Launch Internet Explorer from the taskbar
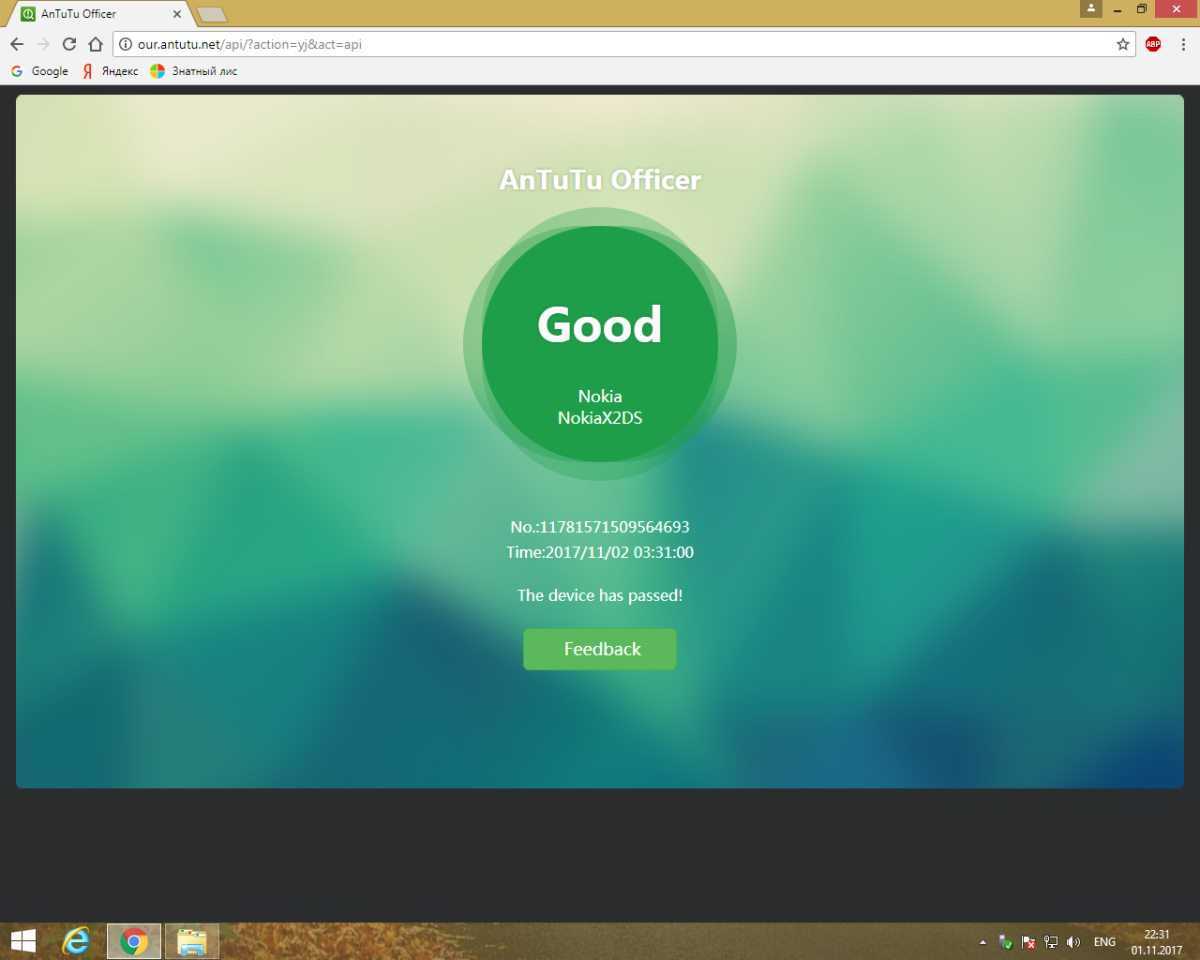This screenshot has width=1200, height=960. [x=76, y=941]
